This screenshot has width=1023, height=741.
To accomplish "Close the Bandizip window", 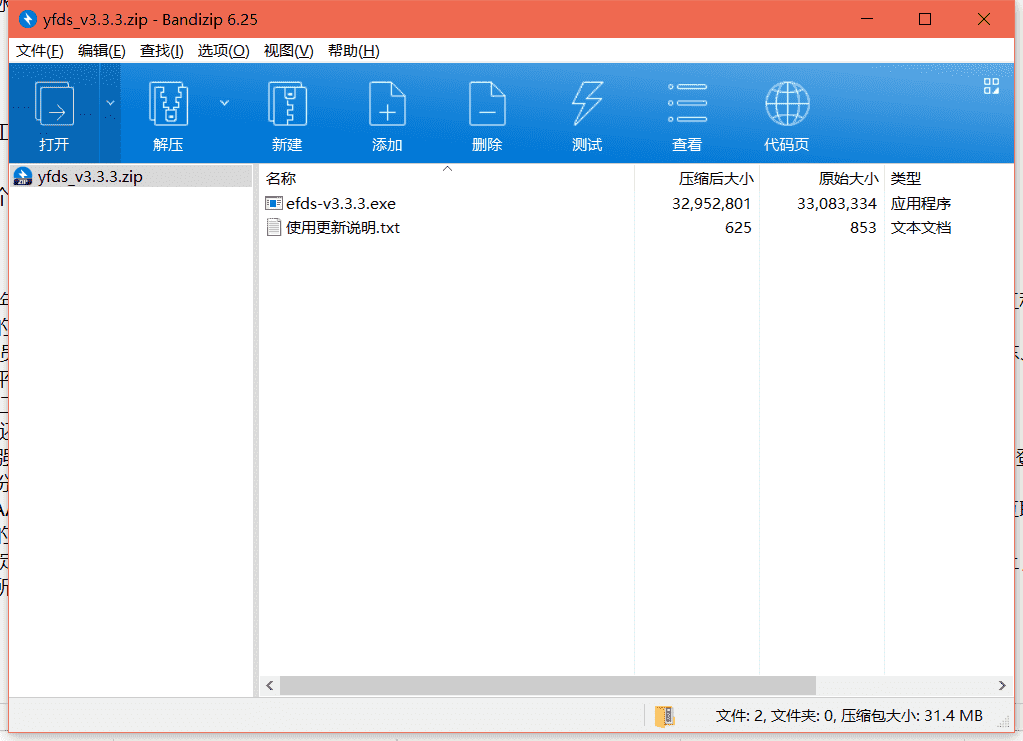I will click(x=984, y=19).
